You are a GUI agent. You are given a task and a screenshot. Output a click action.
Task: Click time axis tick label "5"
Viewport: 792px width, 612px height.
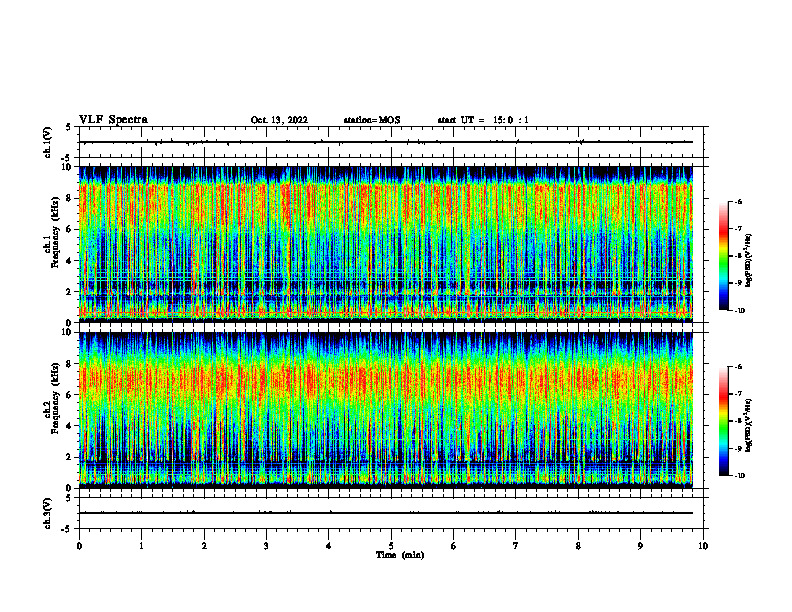(x=391, y=546)
